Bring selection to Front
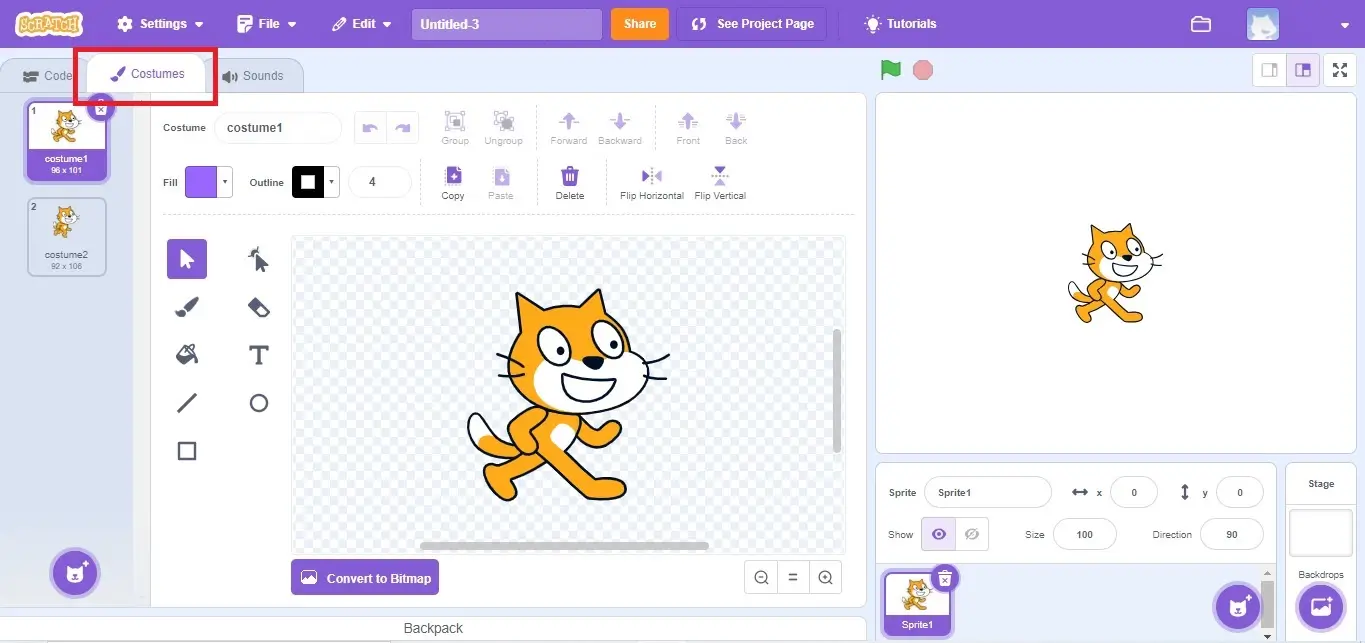 688,128
